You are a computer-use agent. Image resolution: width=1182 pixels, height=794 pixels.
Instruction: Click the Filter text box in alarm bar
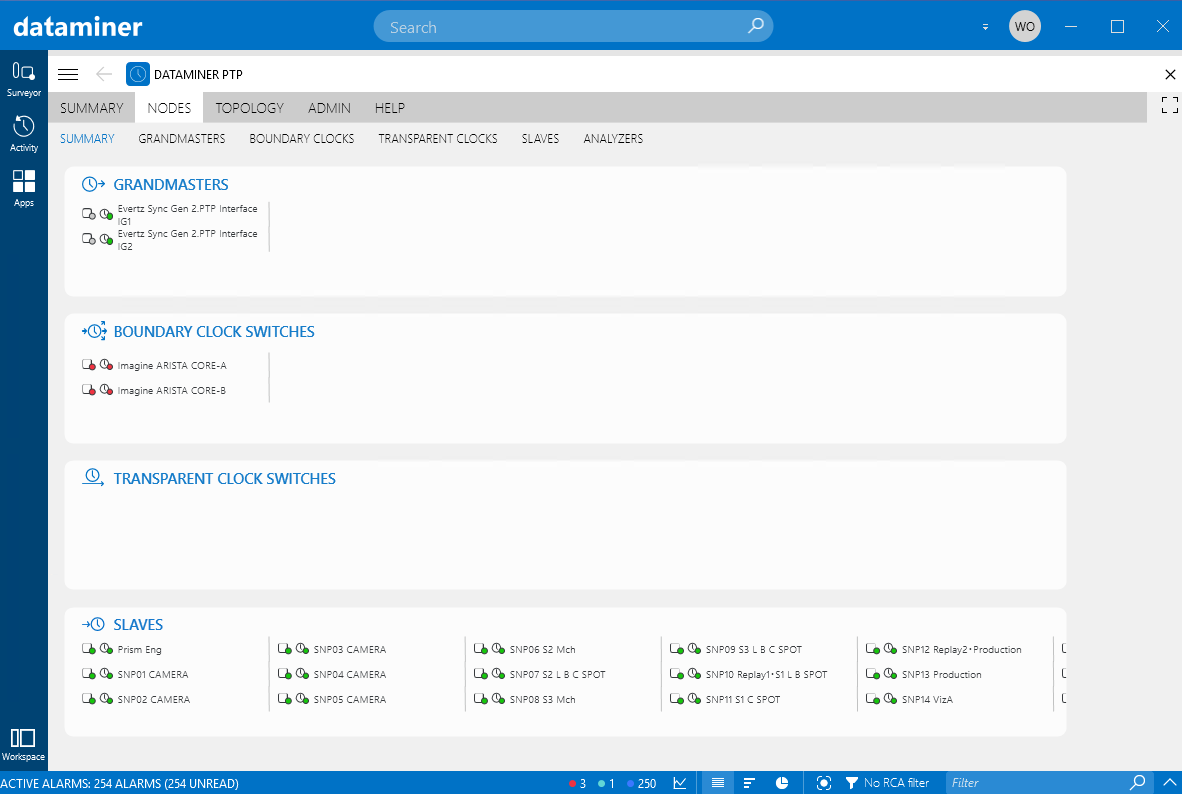tap(1036, 783)
